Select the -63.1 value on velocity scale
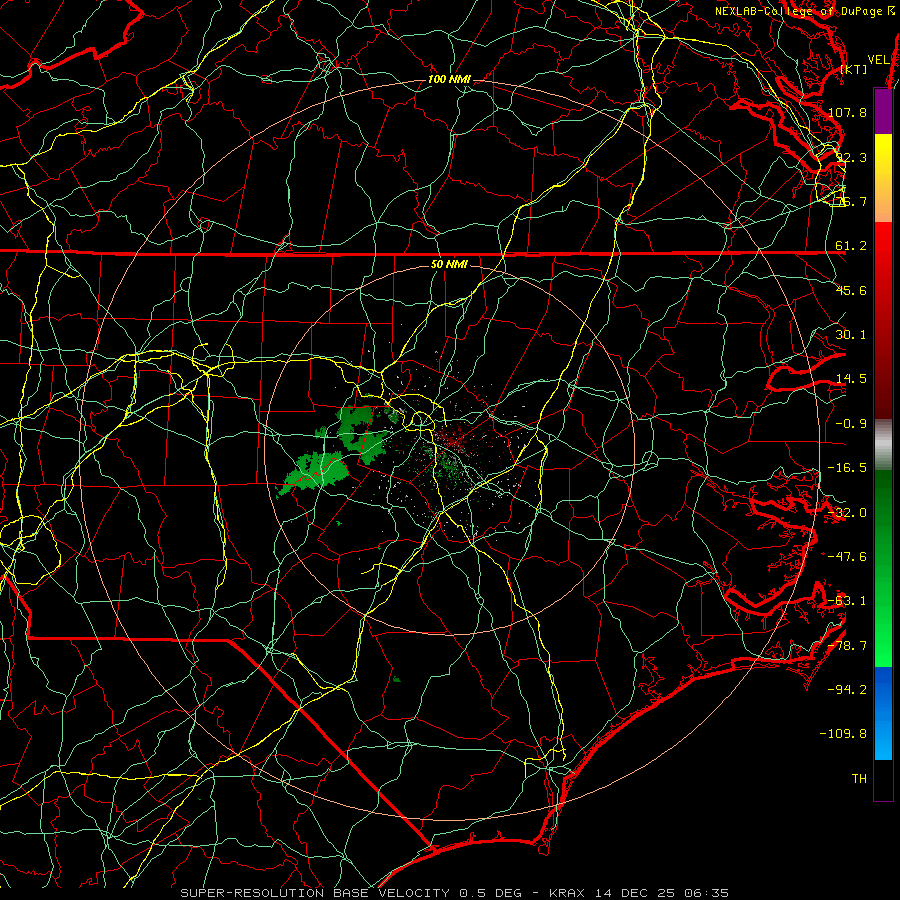Screen dimensions: 900x900 (x=847, y=601)
